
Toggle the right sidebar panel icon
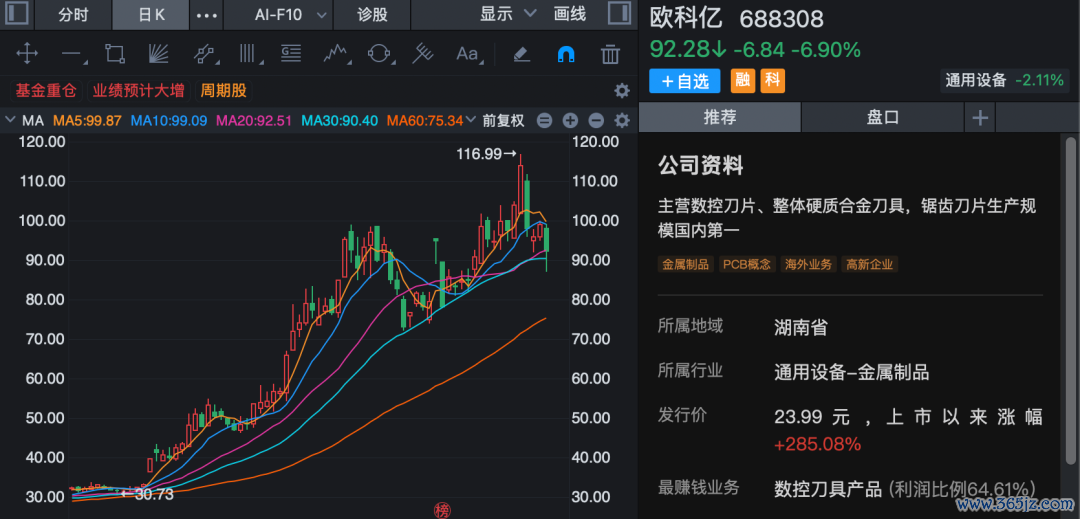point(619,14)
